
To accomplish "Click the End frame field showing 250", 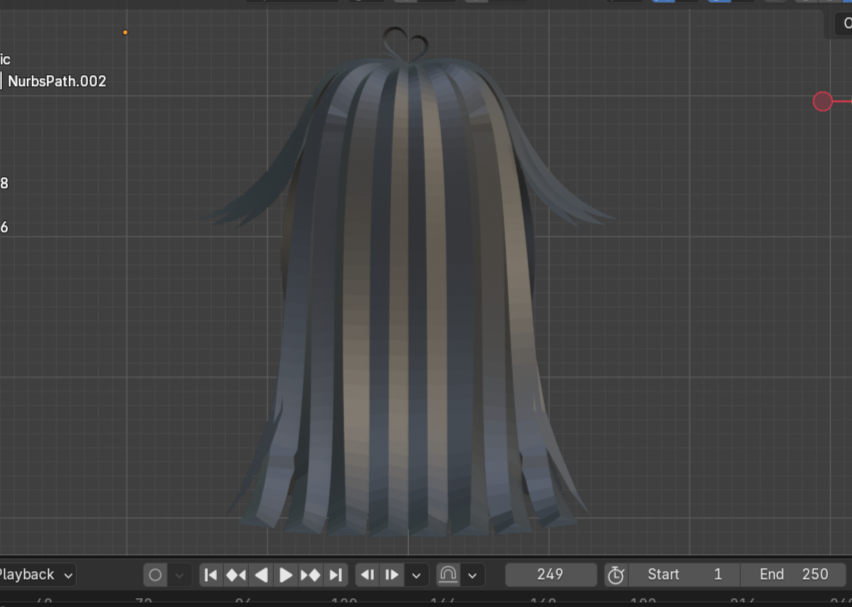I will tap(794, 574).
